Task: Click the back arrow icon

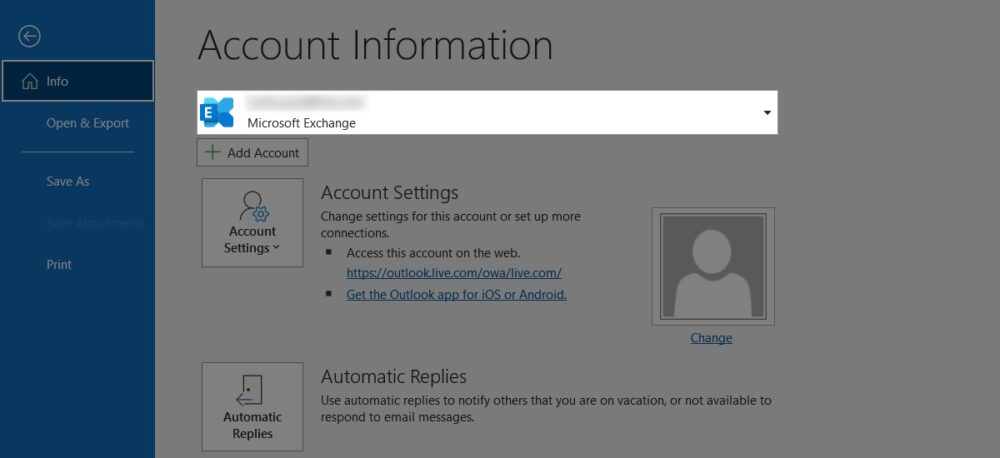Action: (29, 36)
